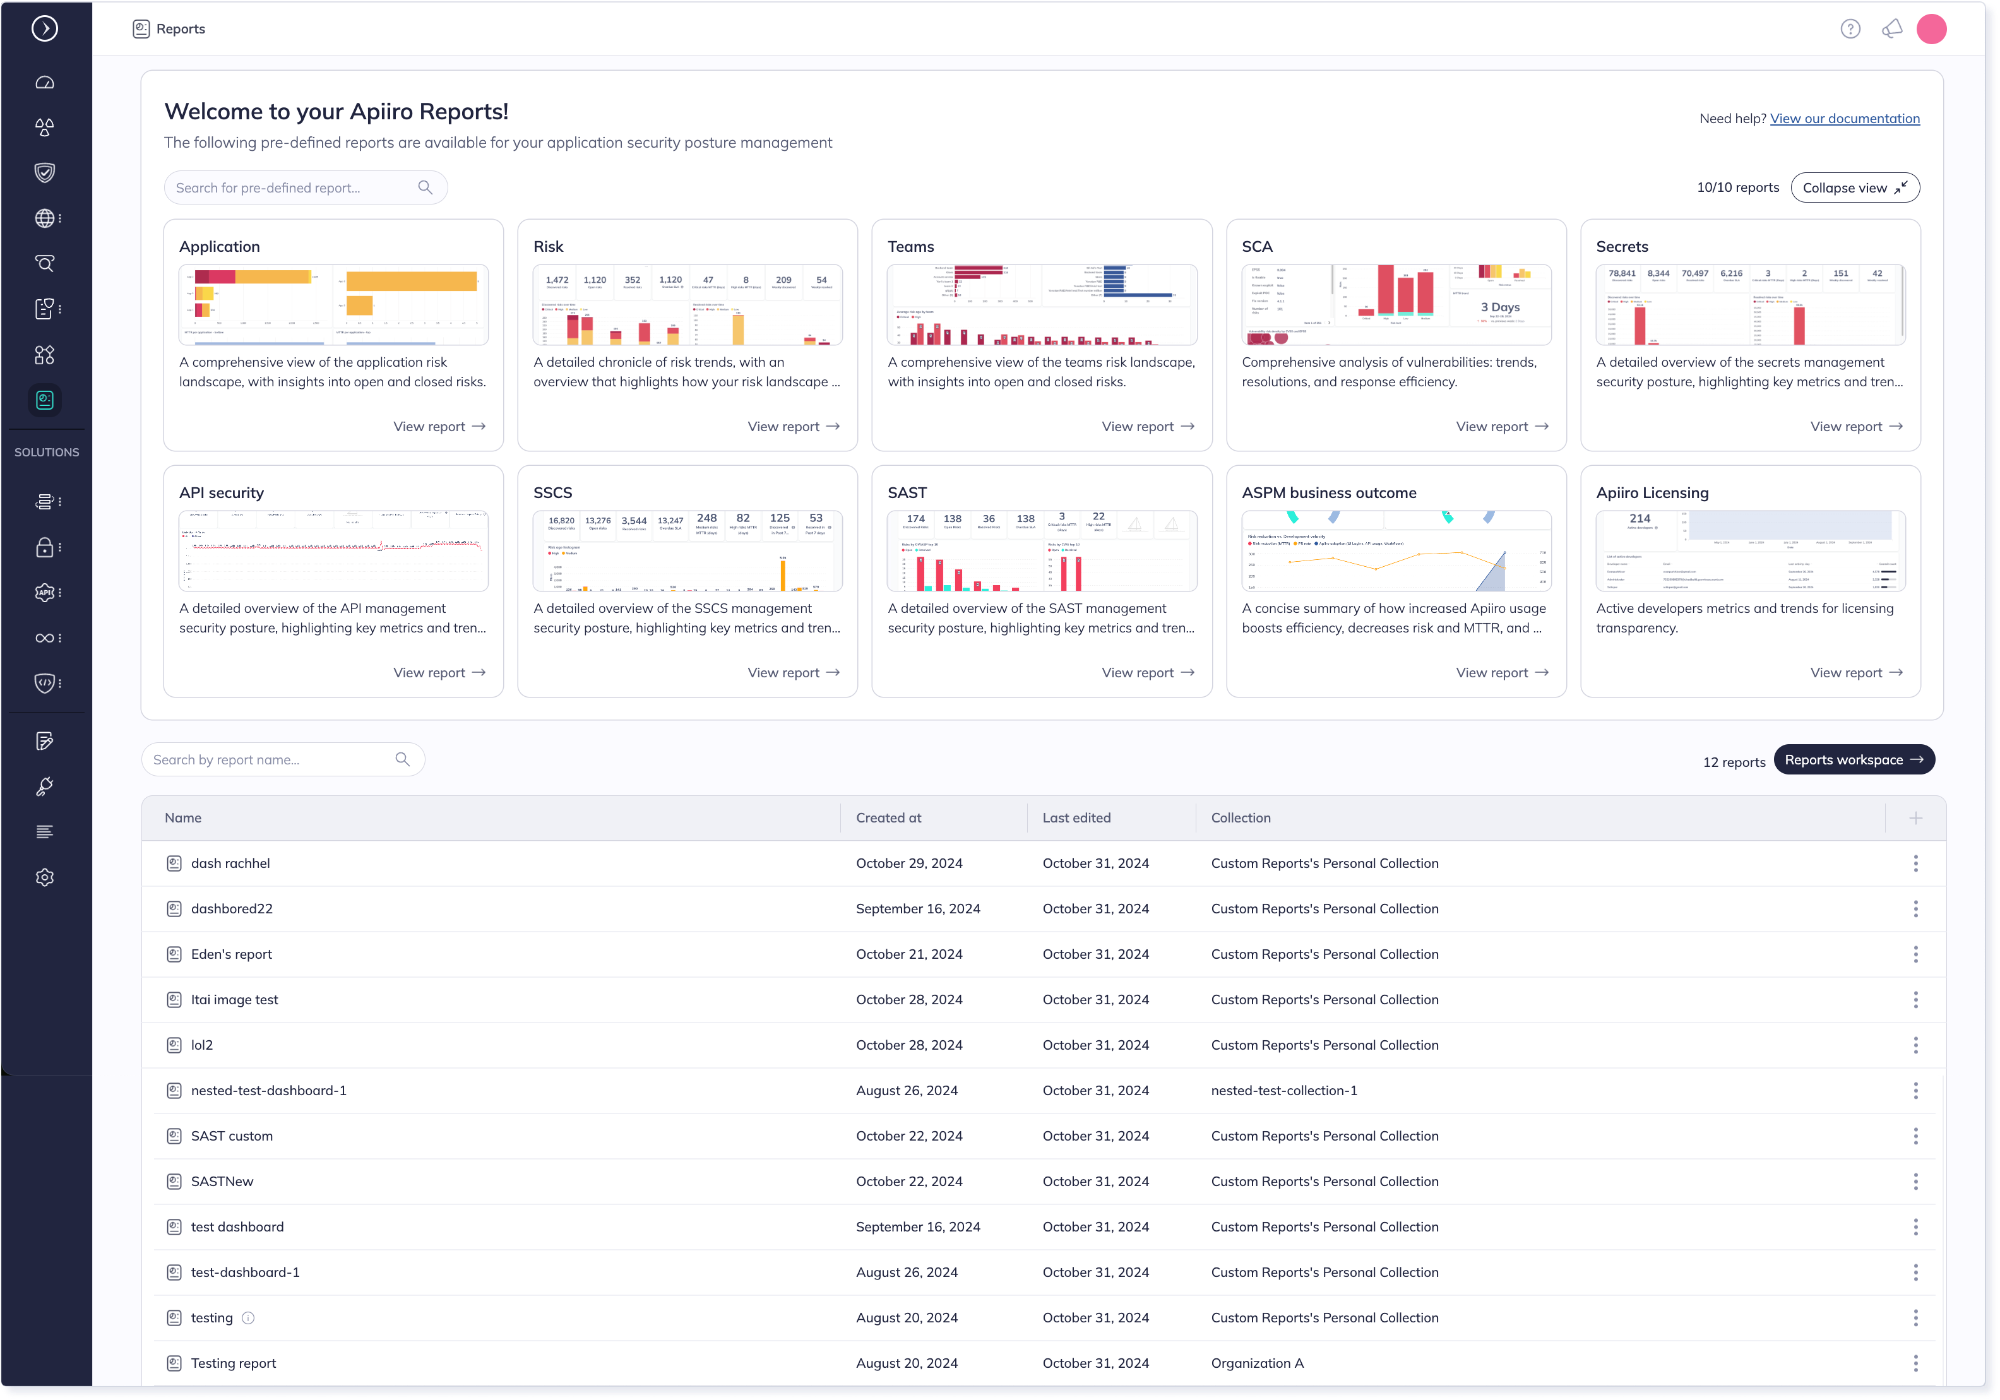This screenshot has width=2000, height=1400.
Task: Open the magnifier explorer icon in sidebar
Action: click(x=45, y=264)
